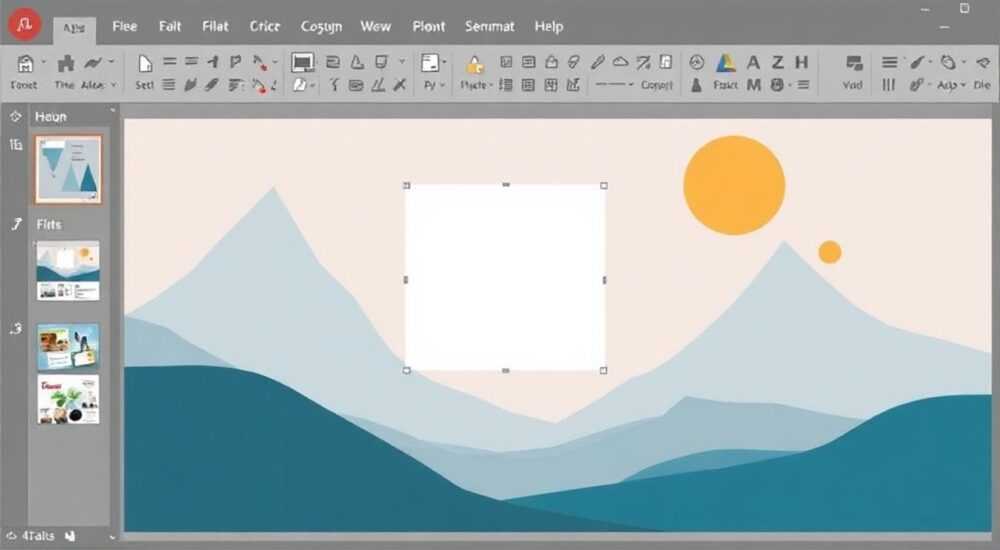Screen dimensions: 1000x550
Task: Click the X-shaped icon in toolbar
Action: (400, 84)
